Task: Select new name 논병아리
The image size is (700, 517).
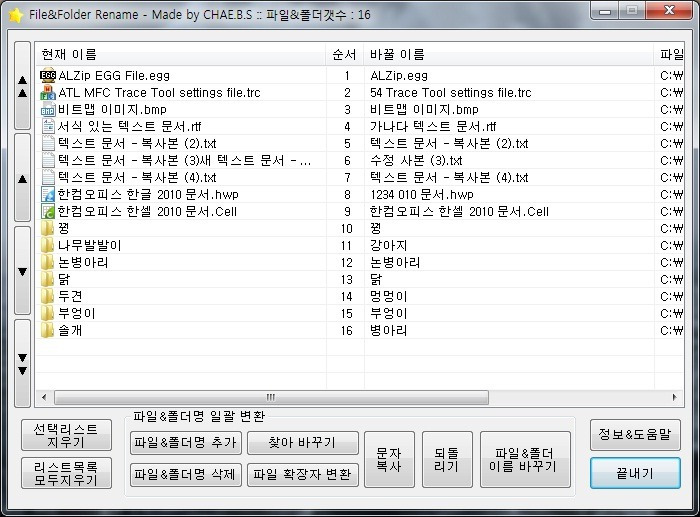Action: coord(395,263)
